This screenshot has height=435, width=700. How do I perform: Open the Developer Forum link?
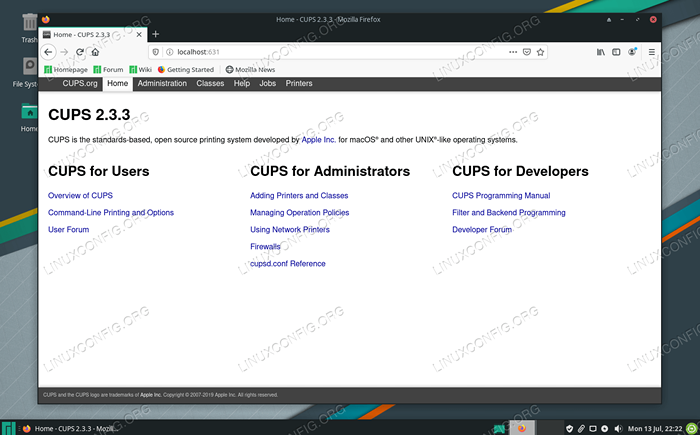point(482,230)
